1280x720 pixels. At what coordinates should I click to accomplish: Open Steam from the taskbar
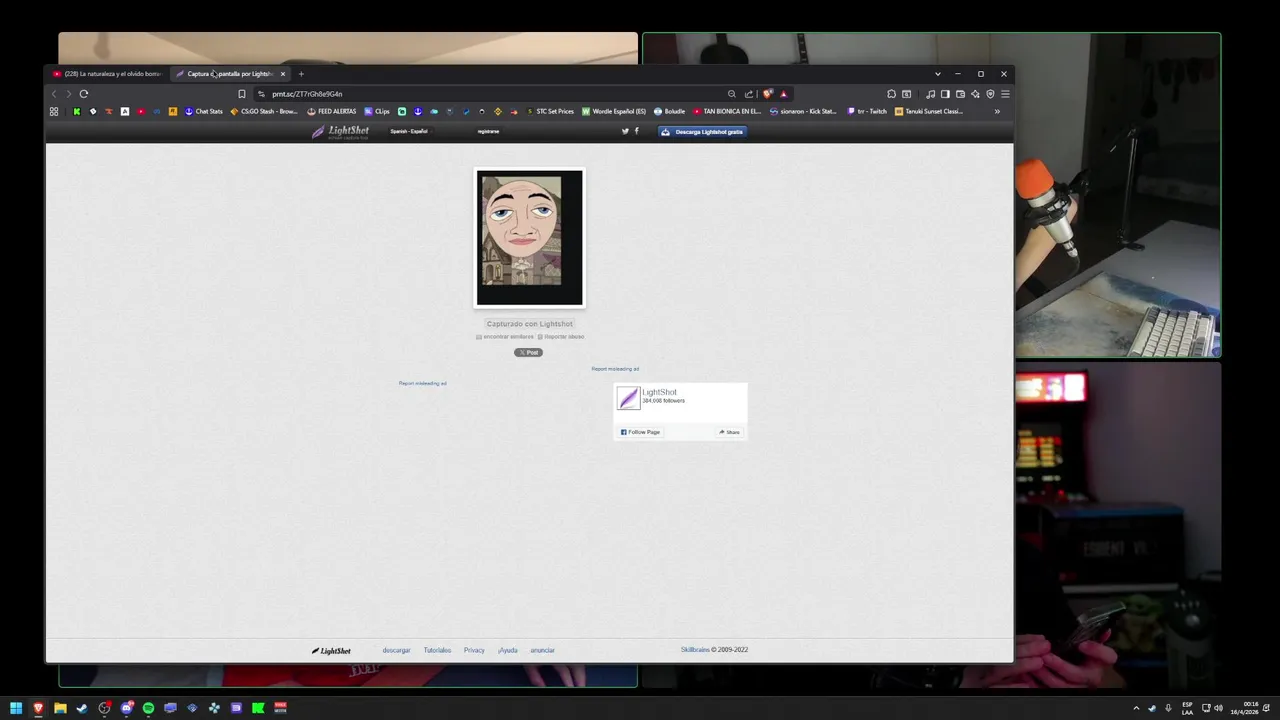pyautogui.click(x=82, y=708)
